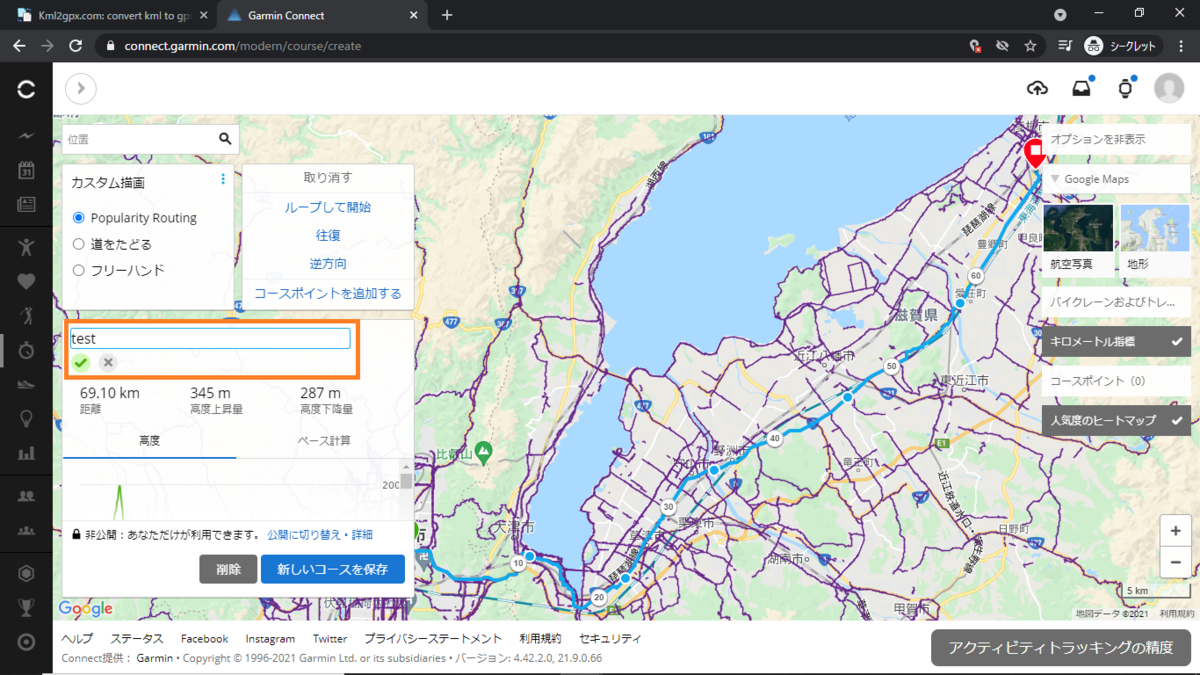Select the stopwatch training icon in sidebar
Screen dimensions: 1200x675
coord(26,350)
